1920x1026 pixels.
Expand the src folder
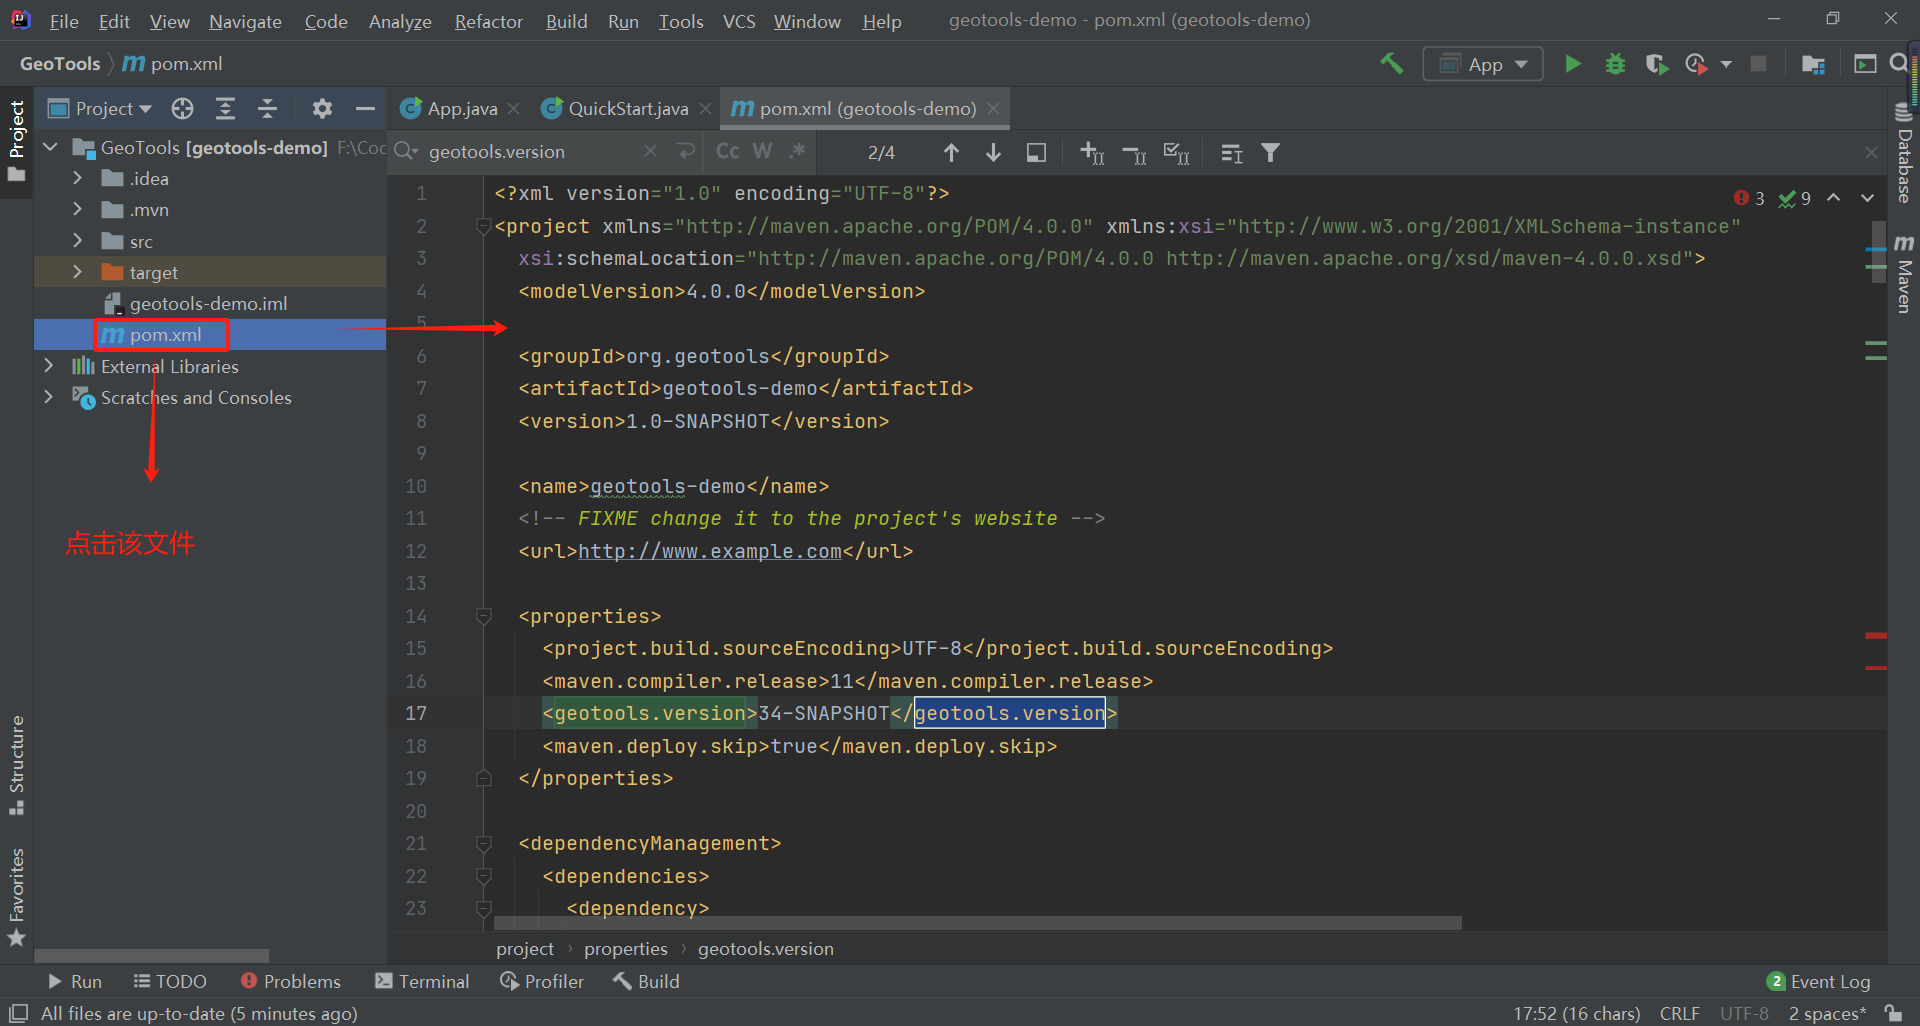(x=78, y=241)
